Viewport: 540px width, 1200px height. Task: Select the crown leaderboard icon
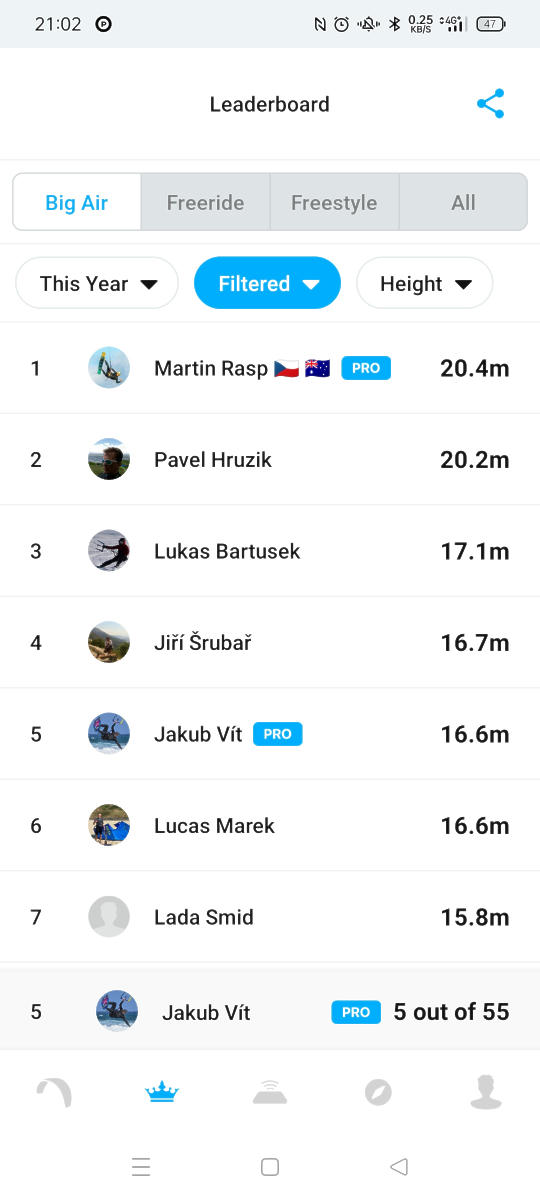pos(162,1093)
